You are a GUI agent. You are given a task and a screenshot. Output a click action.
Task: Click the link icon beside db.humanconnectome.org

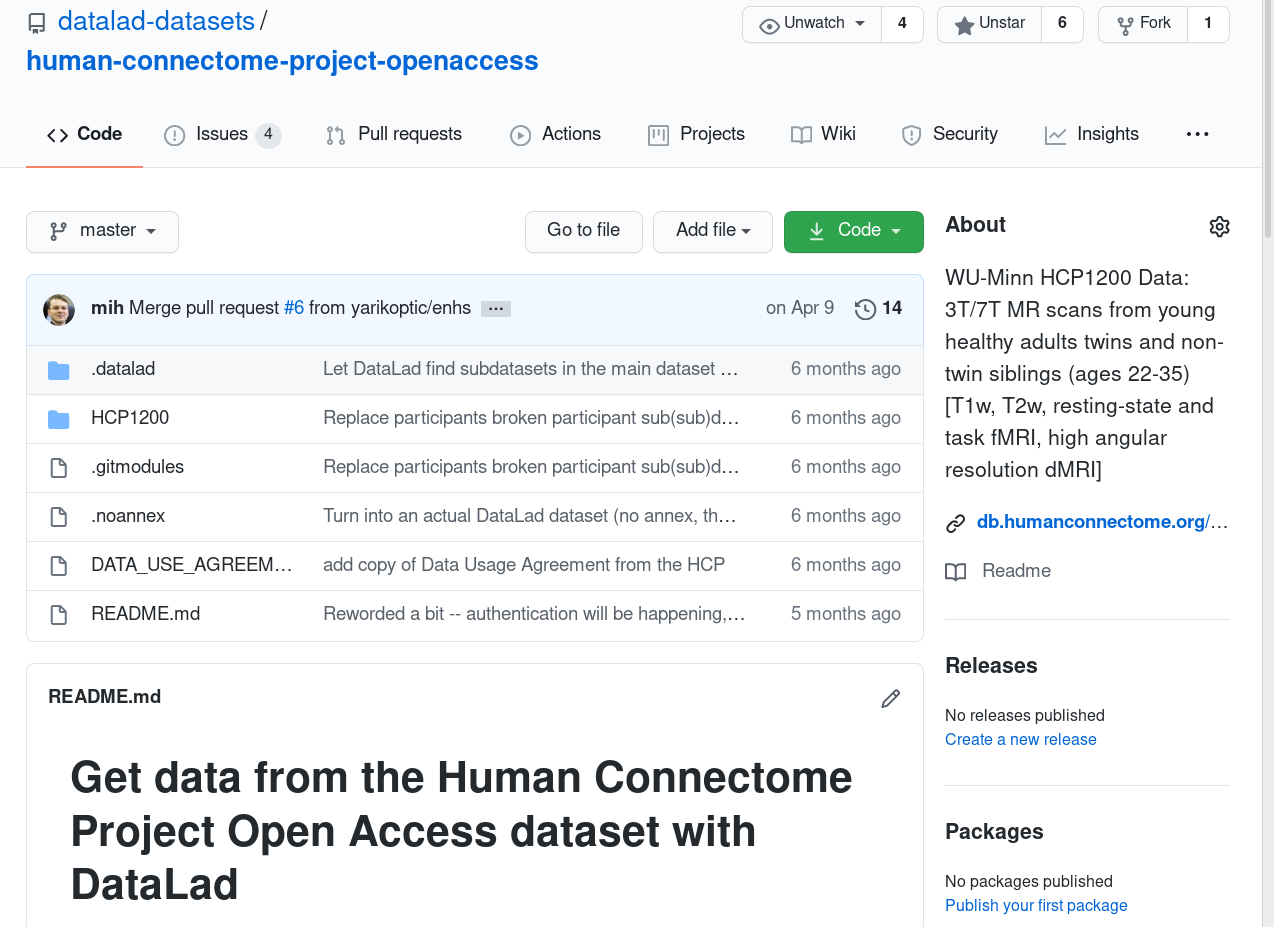point(956,522)
